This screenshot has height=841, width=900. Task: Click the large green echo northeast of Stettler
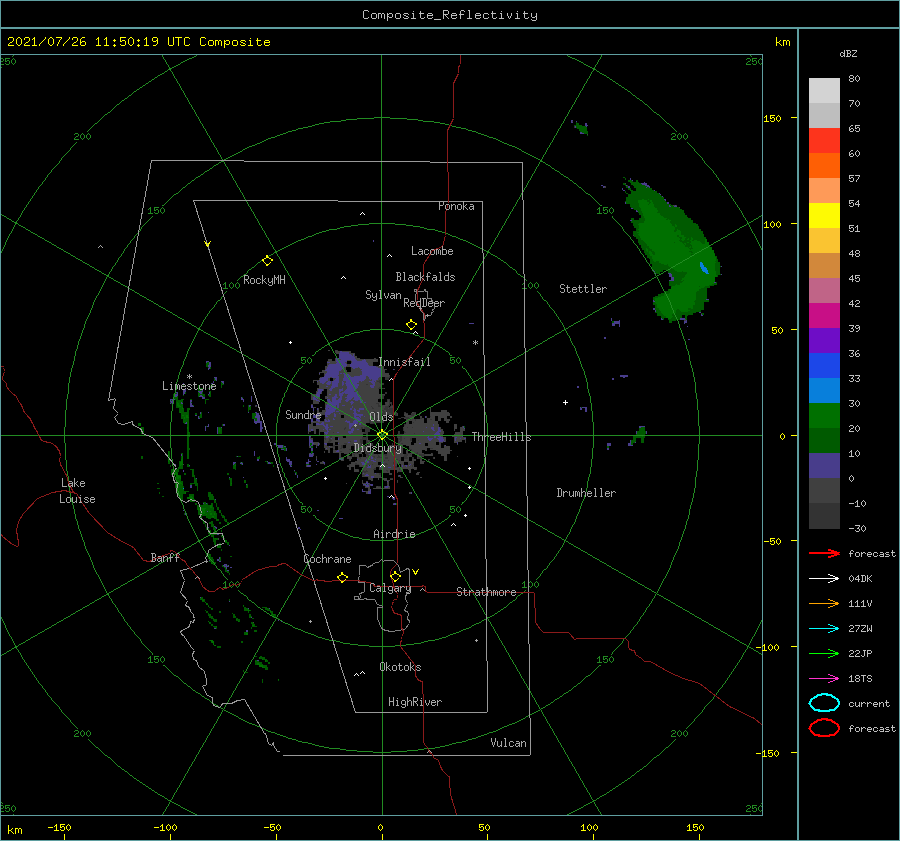pyautogui.click(x=674, y=250)
